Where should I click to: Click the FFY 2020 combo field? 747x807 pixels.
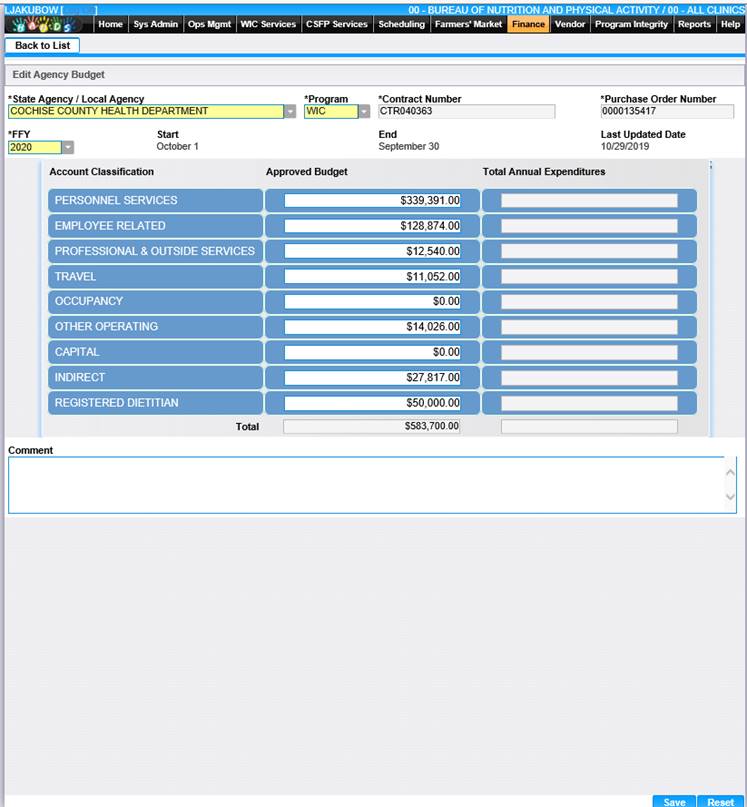click(x=35, y=147)
